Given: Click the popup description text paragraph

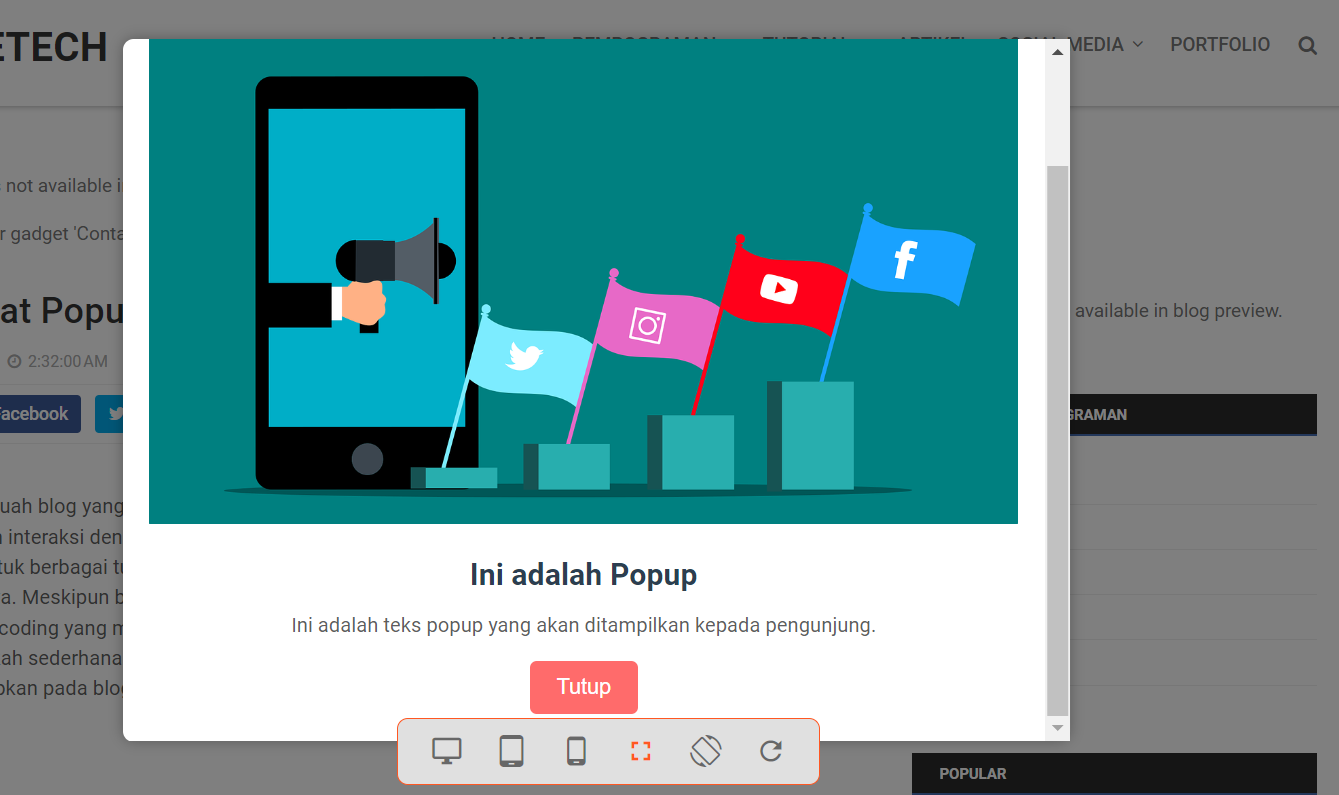Looking at the screenshot, I should (x=583, y=626).
